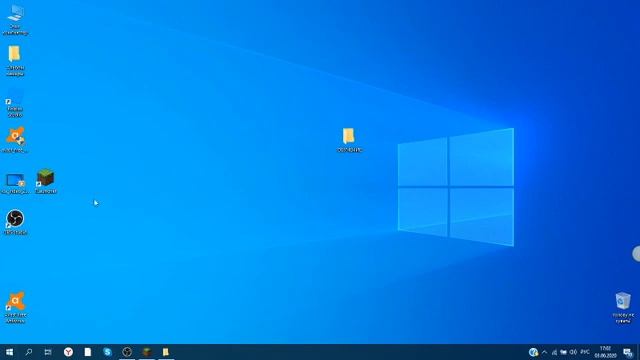Click the Show desktop sliver beside the Action Center icon

(x=638, y=352)
